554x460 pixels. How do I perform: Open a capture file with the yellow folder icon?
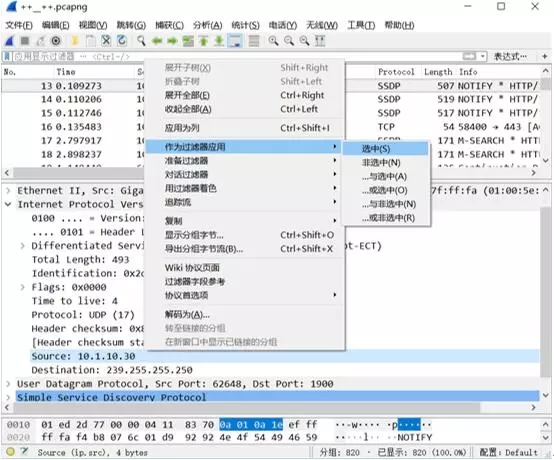[x=75, y=41]
